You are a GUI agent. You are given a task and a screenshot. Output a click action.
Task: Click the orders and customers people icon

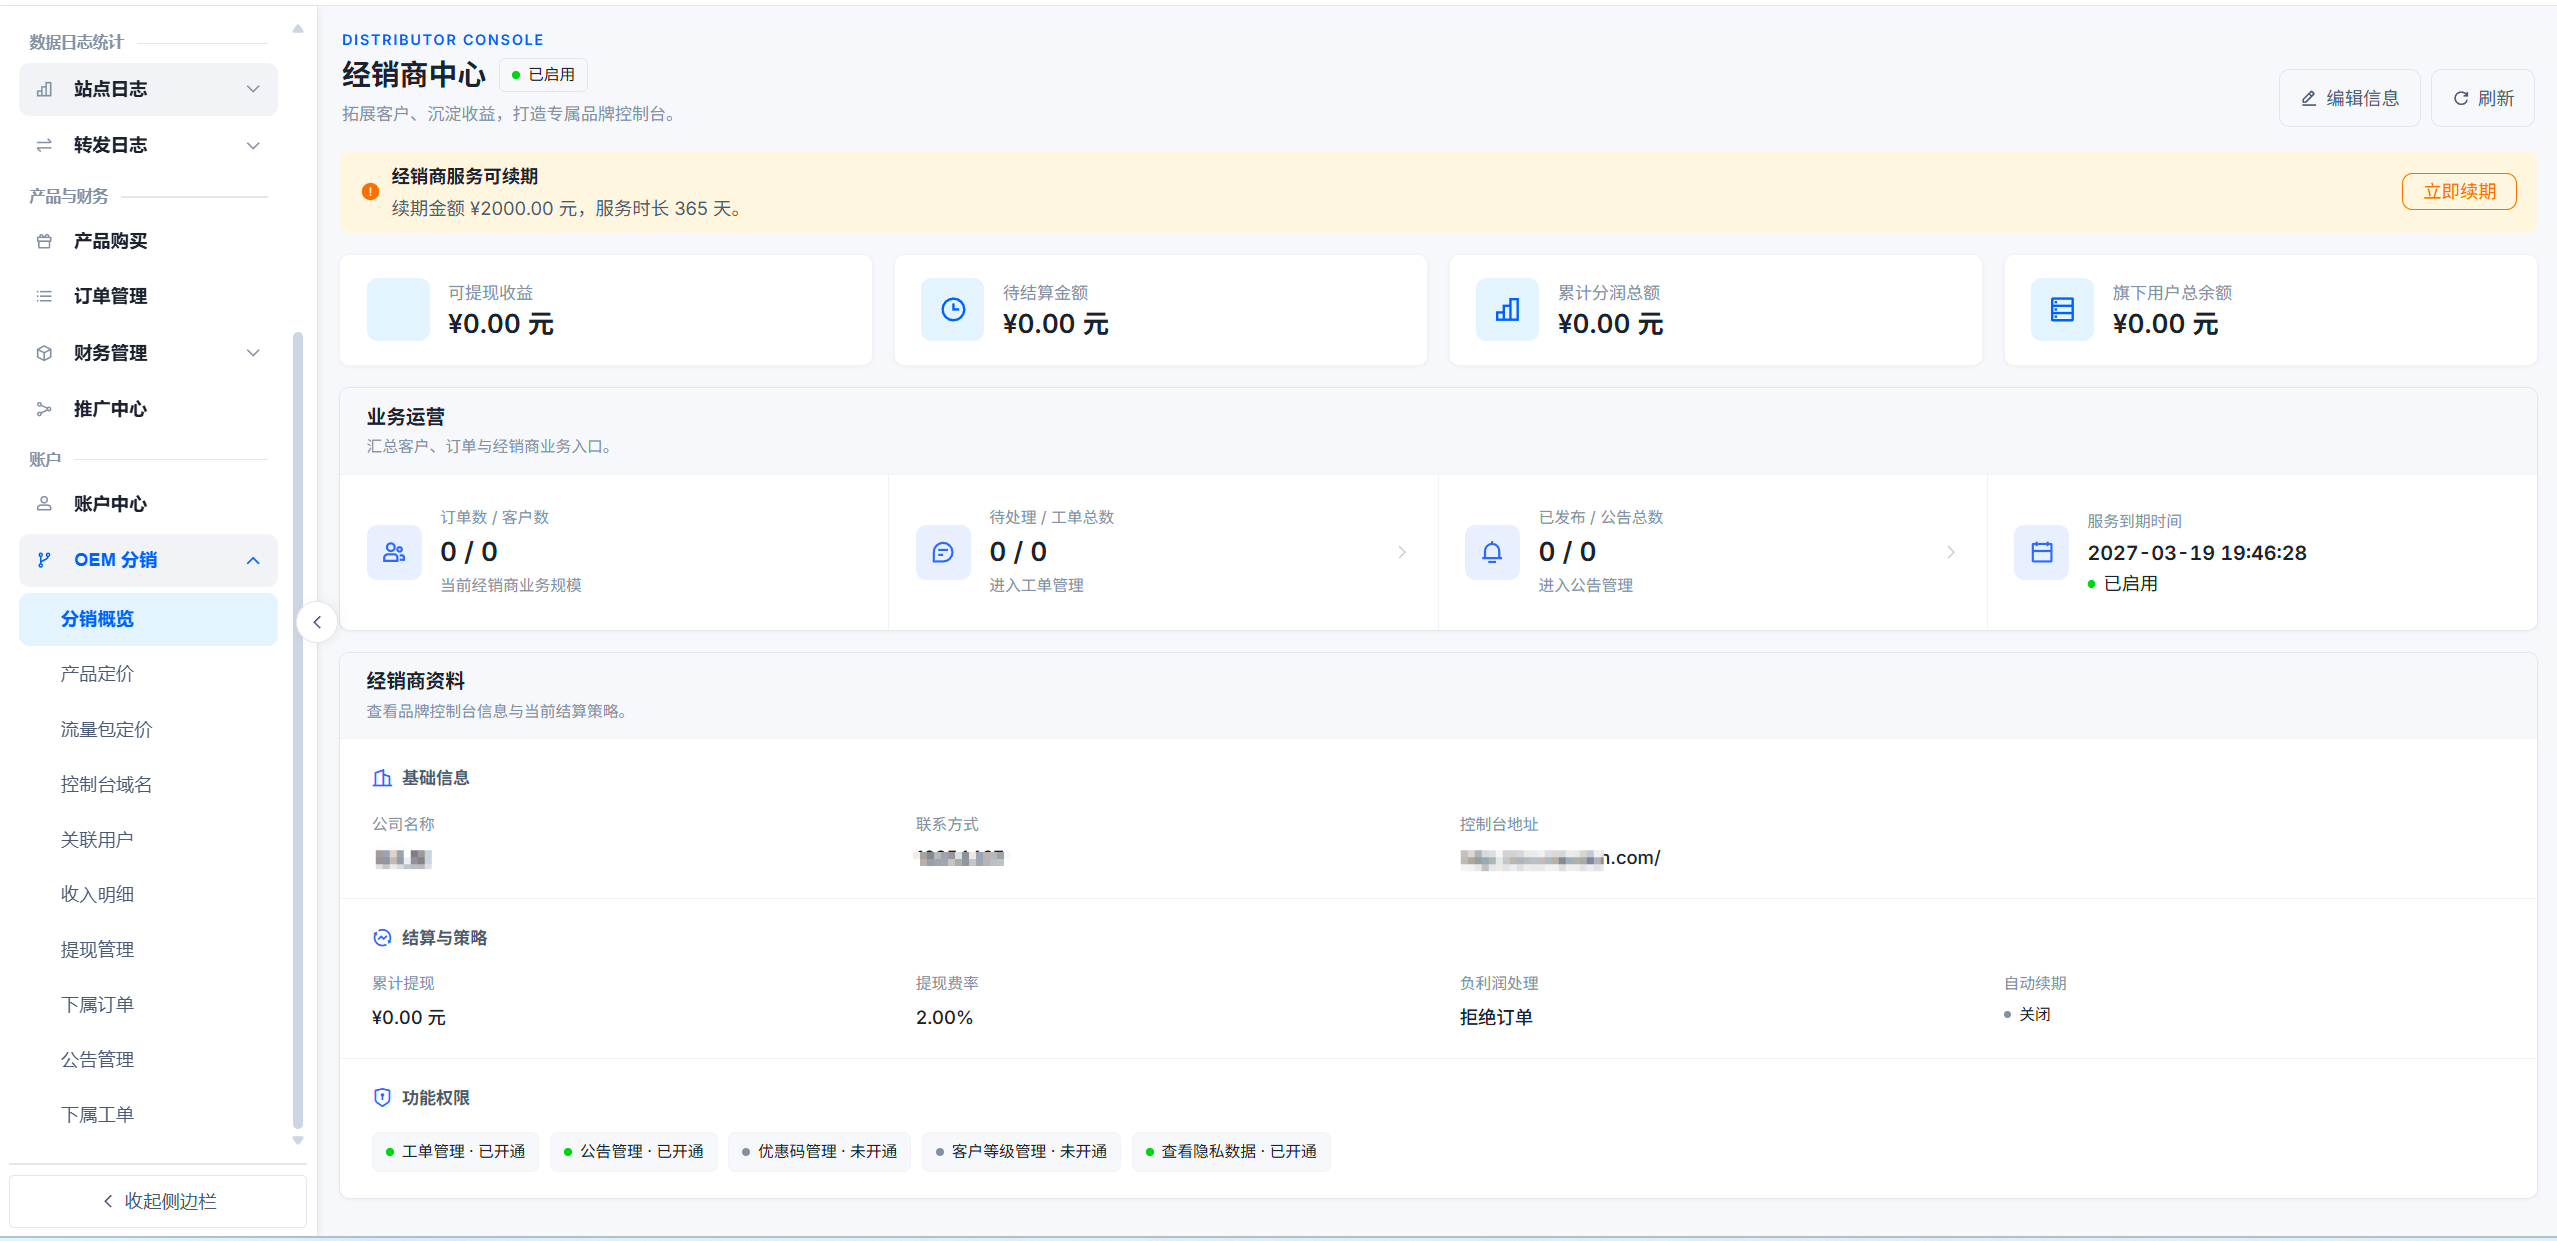[x=394, y=552]
